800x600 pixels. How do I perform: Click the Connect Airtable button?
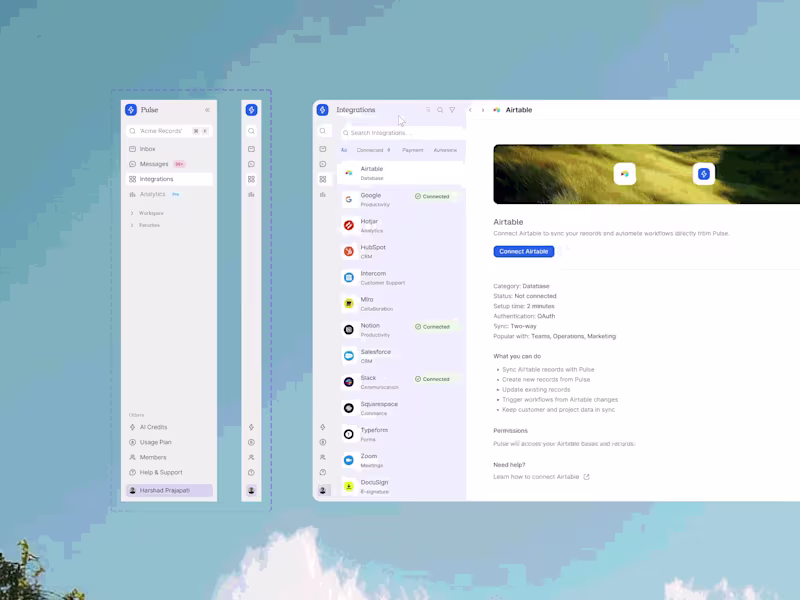(x=523, y=252)
